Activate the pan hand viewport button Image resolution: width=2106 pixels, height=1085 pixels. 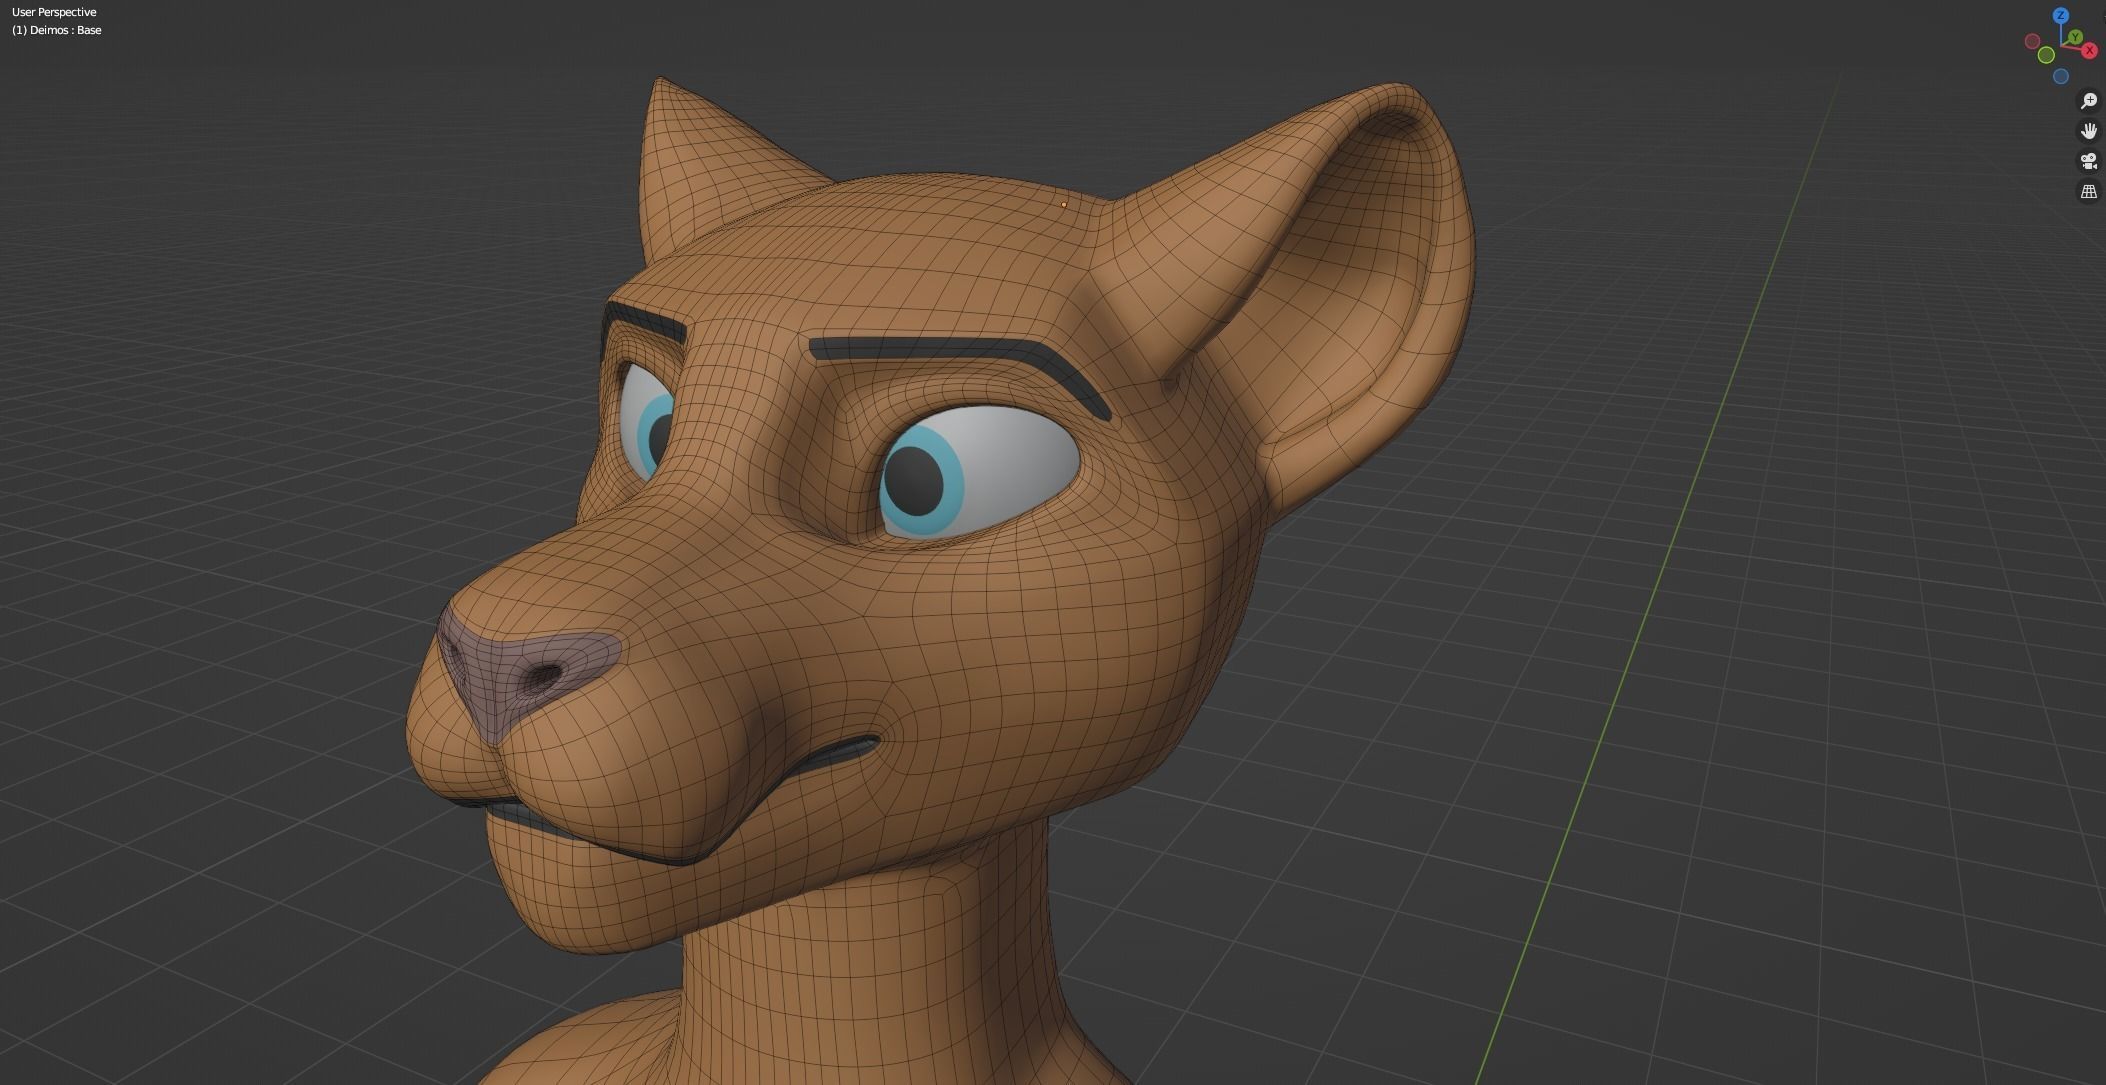(2089, 131)
